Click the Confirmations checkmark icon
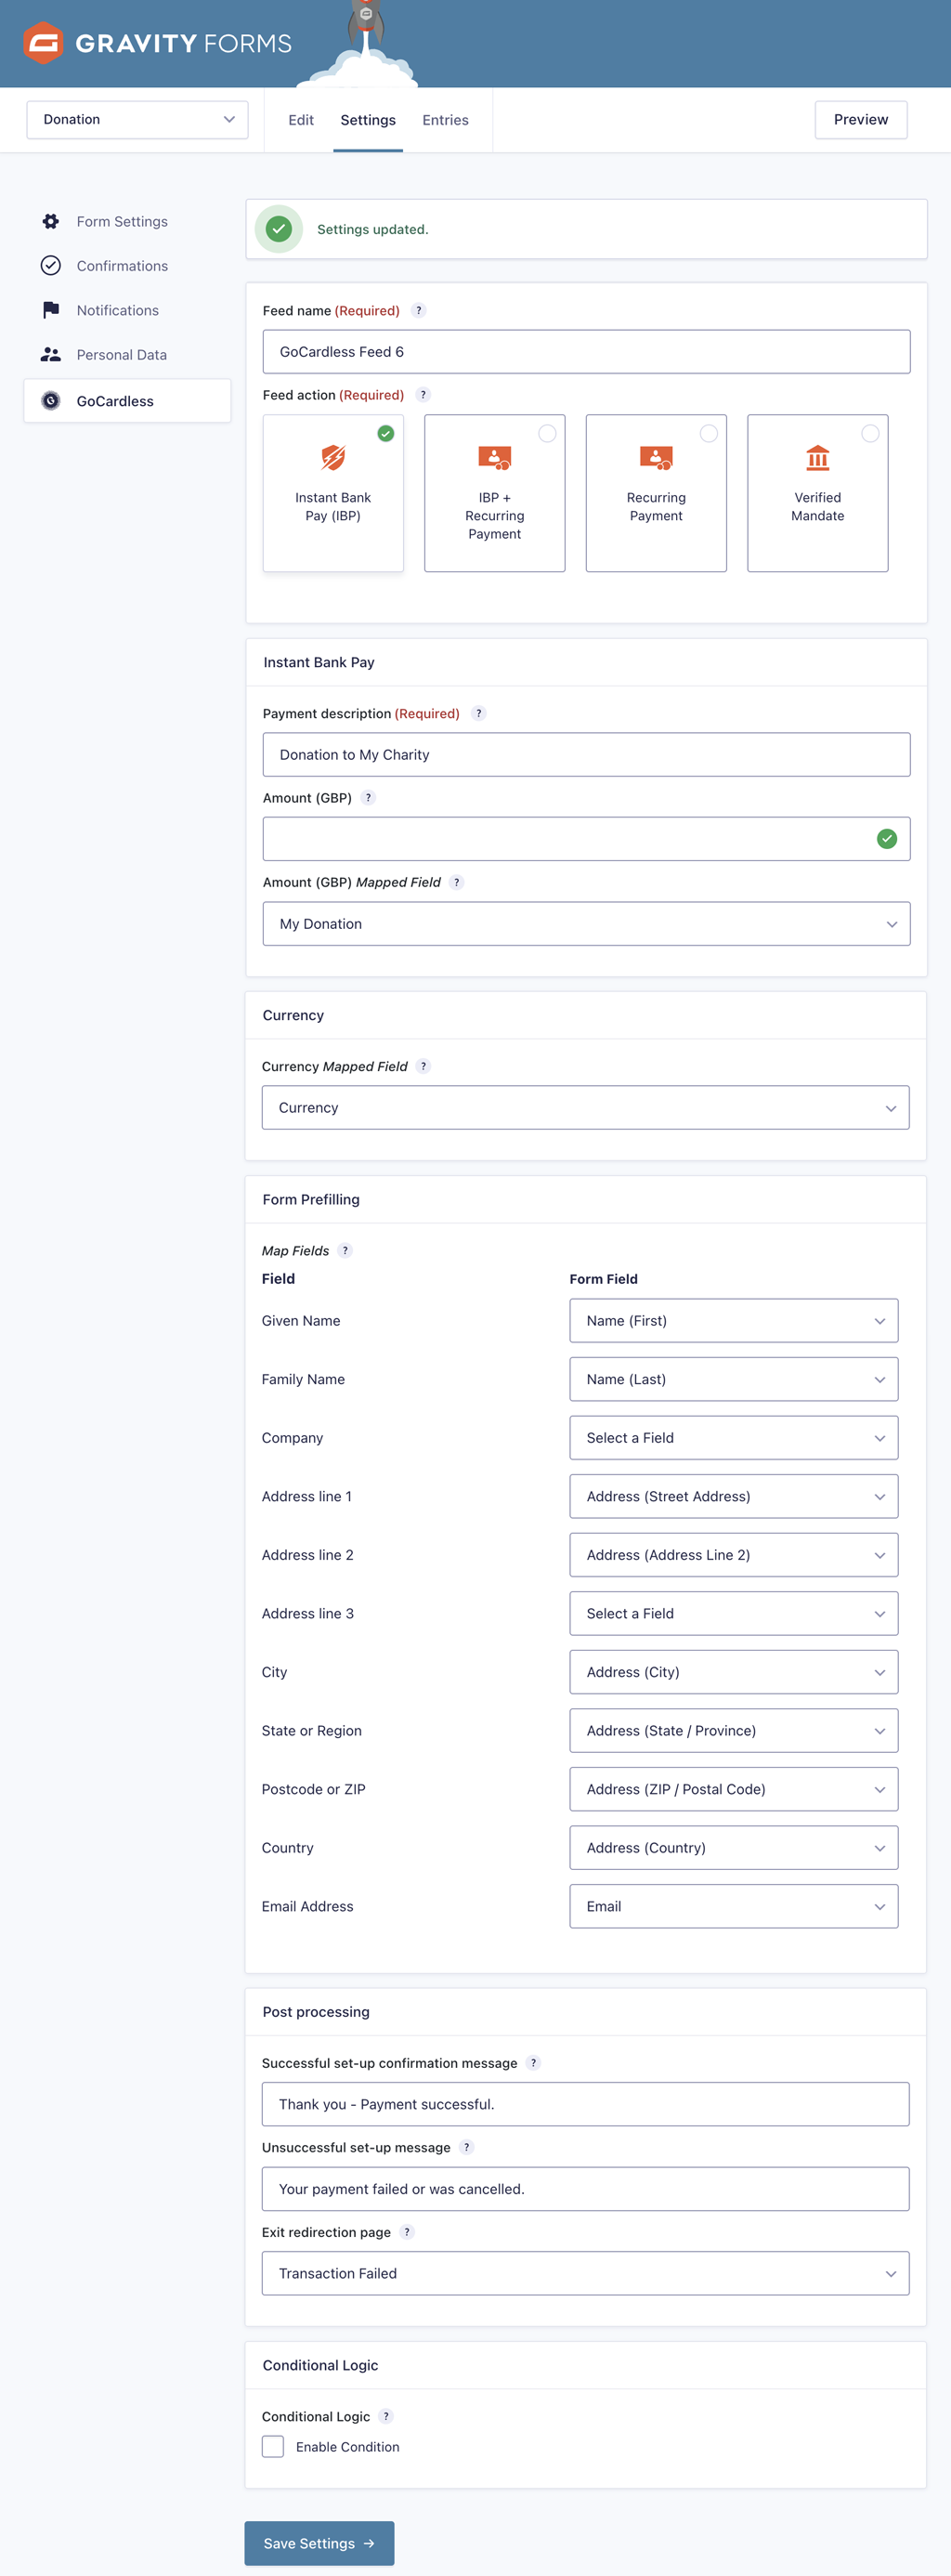The width and height of the screenshot is (951, 2576). click(51, 265)
